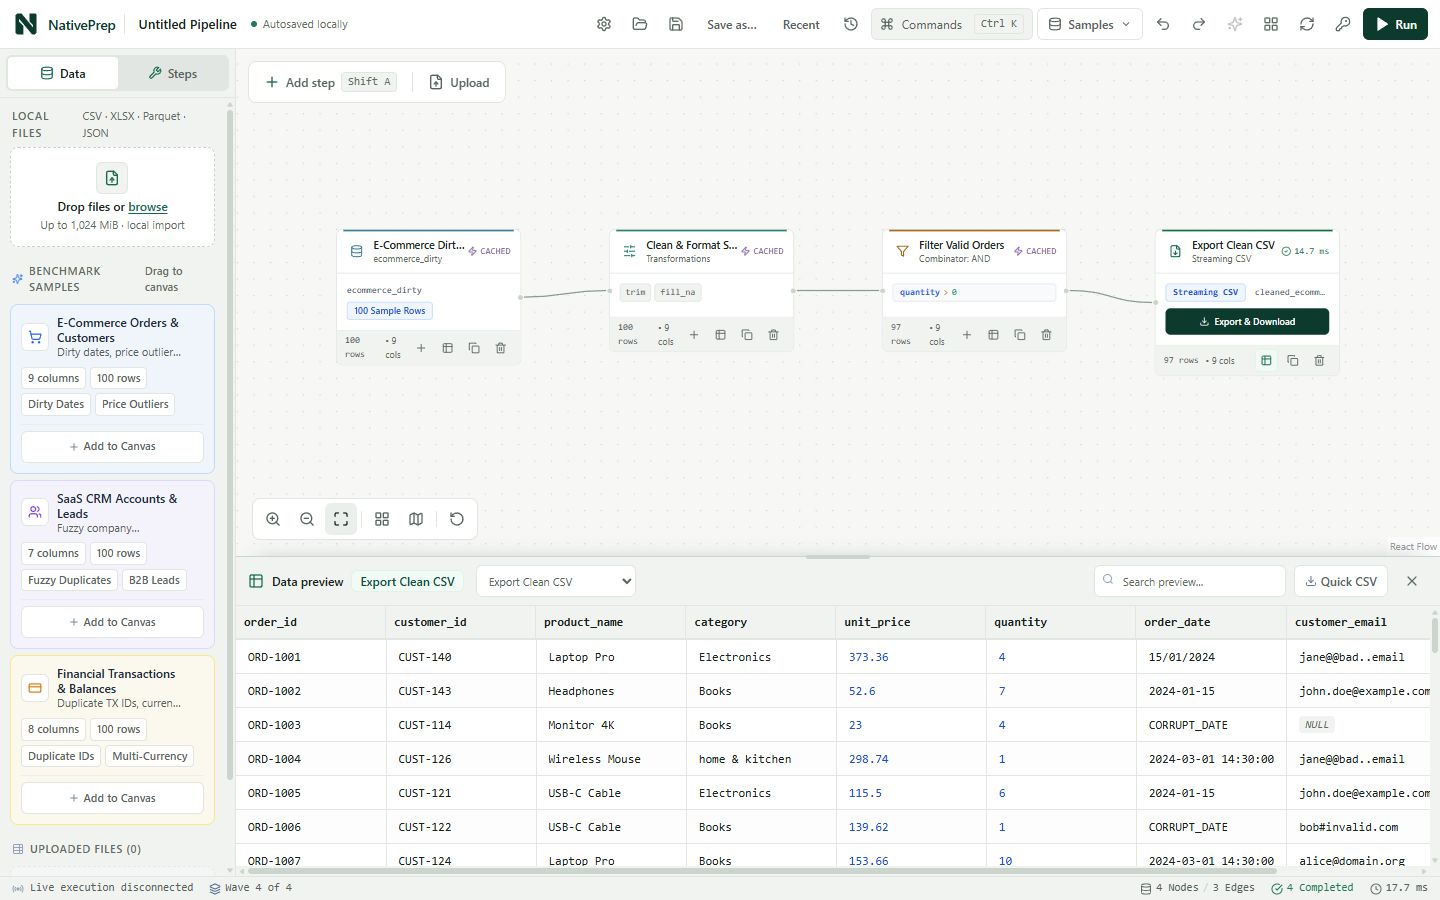The width and height of the screenshot is (1440, 900).
Task: Add SaaS CRM Accounts sample to canvas
Action: [112, 622]
